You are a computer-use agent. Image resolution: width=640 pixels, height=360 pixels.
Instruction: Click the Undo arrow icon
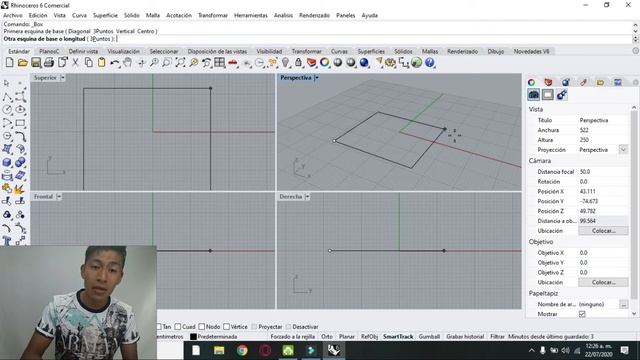click(115, 62)
